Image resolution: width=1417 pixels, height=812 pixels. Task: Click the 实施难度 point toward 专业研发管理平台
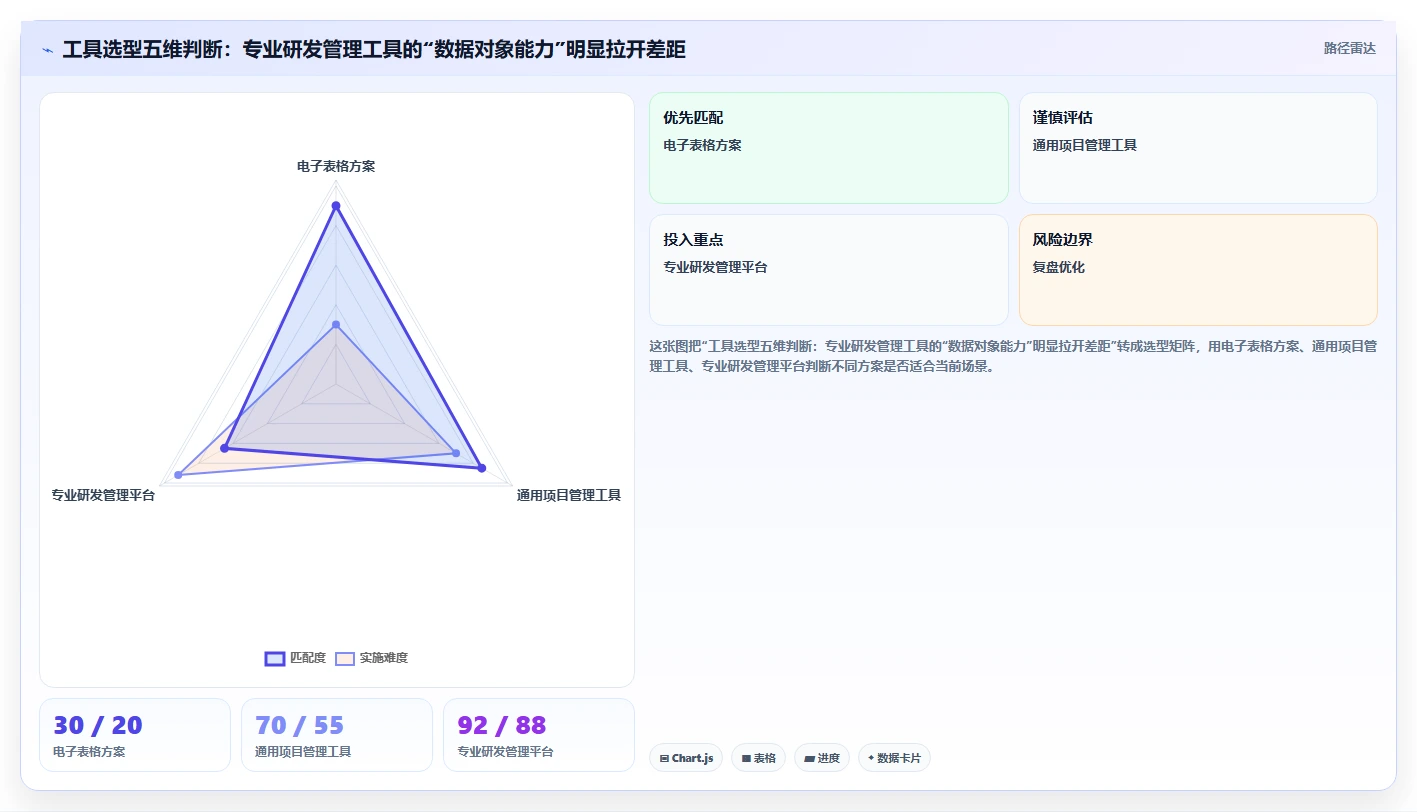pos(179,474)
